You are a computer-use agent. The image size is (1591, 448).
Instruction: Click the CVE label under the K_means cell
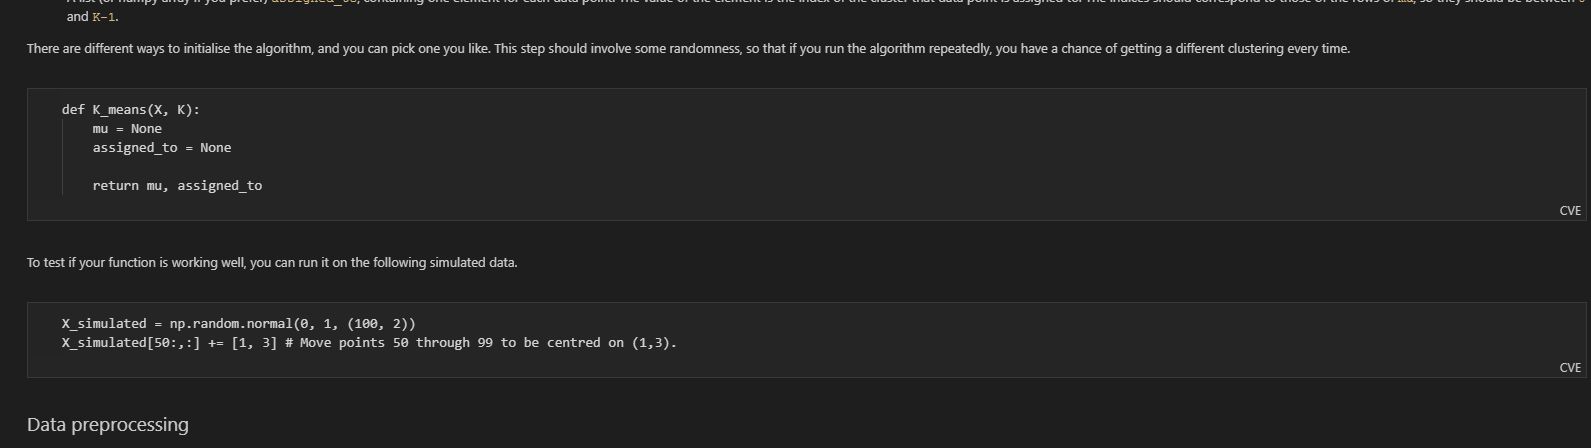point(1570,211)
